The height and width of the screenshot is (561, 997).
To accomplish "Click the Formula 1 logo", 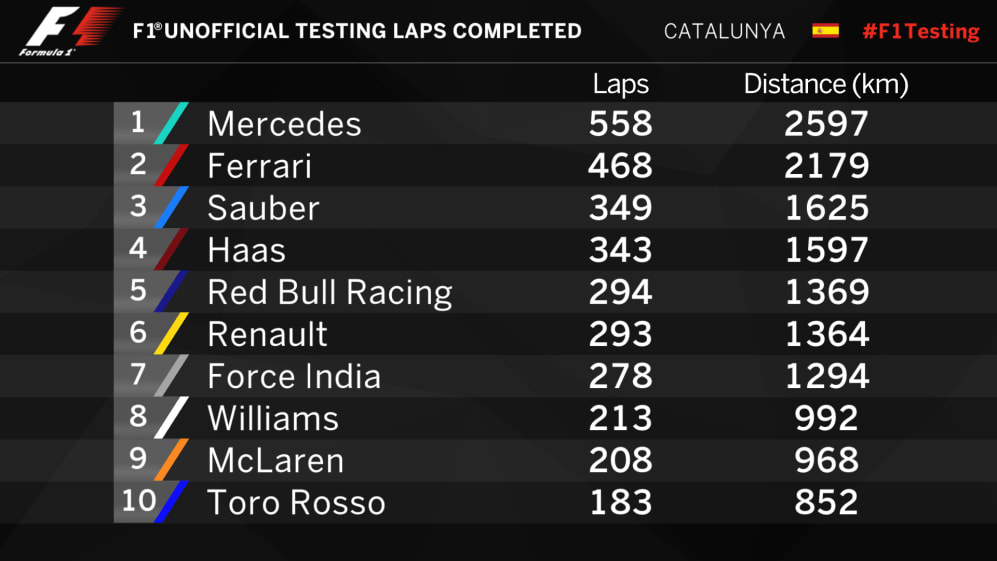I will 68,32.
